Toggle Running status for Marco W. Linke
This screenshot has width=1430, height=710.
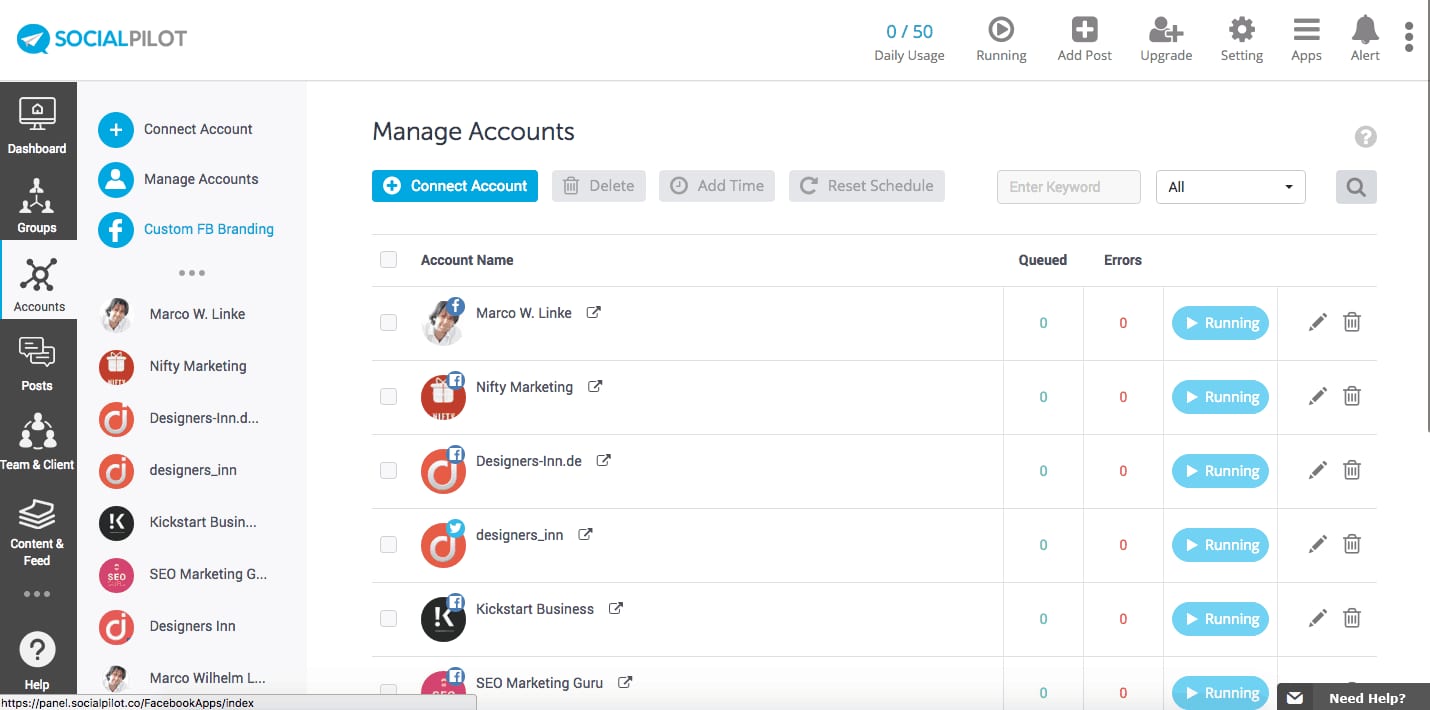[x=1220, y=323]
